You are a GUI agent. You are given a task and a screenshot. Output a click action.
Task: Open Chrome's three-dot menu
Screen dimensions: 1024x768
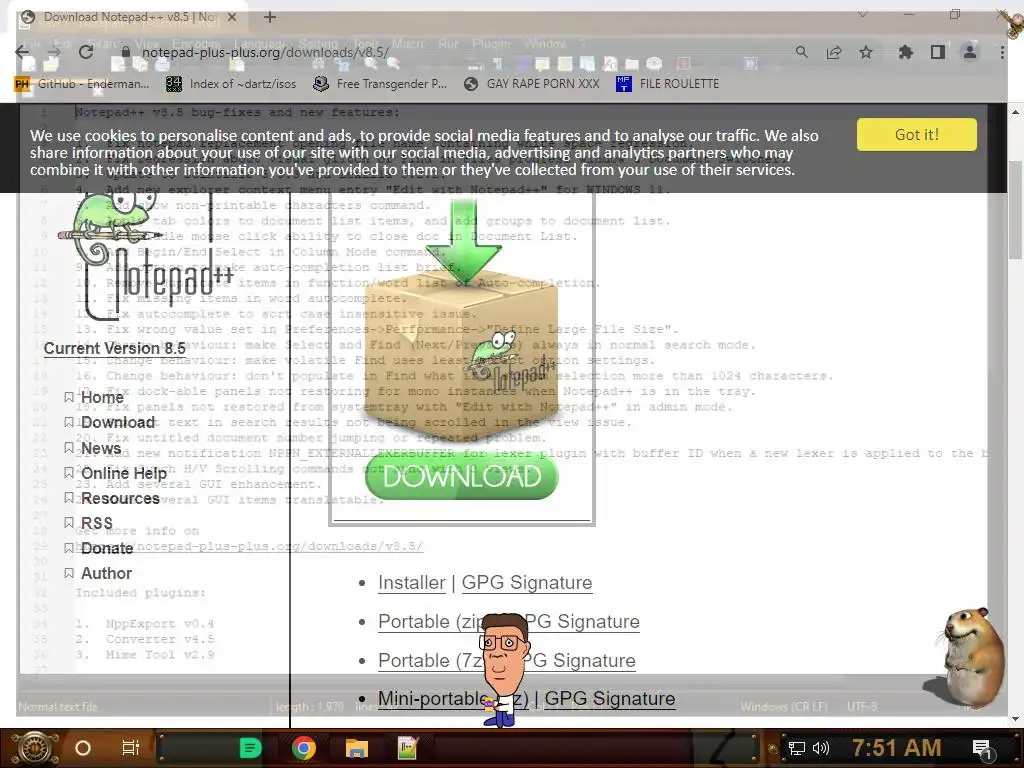1002,52
